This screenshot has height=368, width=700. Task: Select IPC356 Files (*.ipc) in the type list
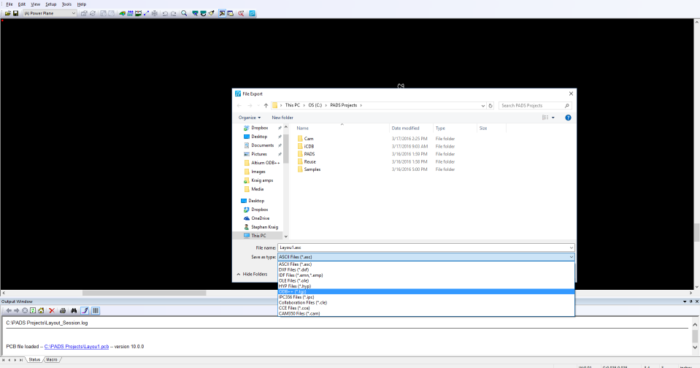coord(426,297)
